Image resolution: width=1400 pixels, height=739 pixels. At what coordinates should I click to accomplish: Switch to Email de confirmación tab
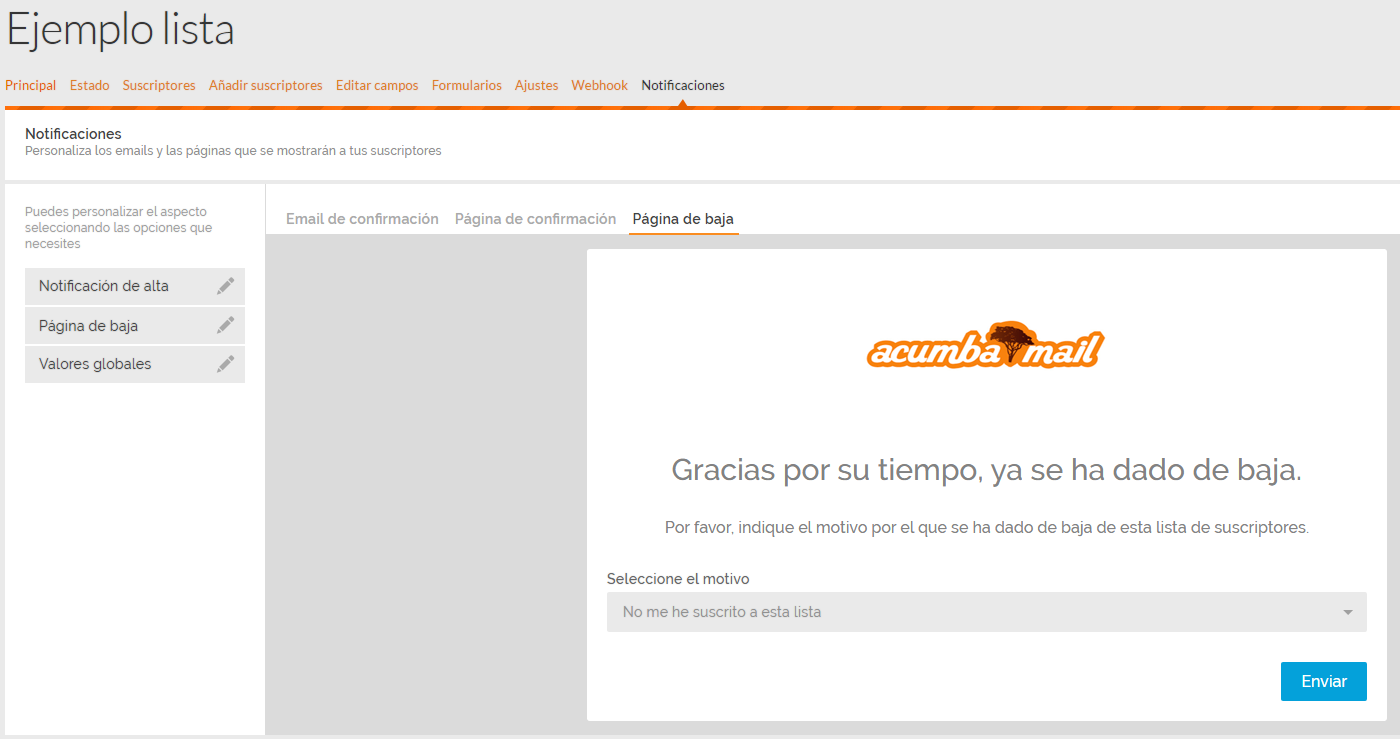362,219
